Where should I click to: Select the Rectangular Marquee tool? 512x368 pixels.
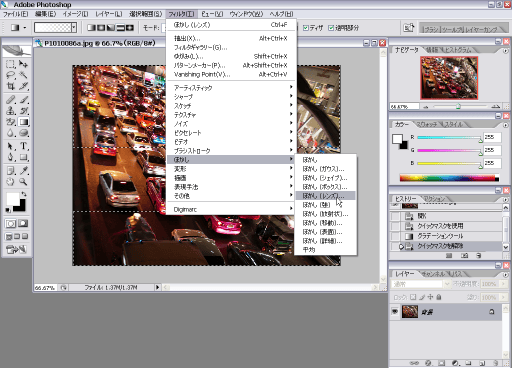point(11,64)
